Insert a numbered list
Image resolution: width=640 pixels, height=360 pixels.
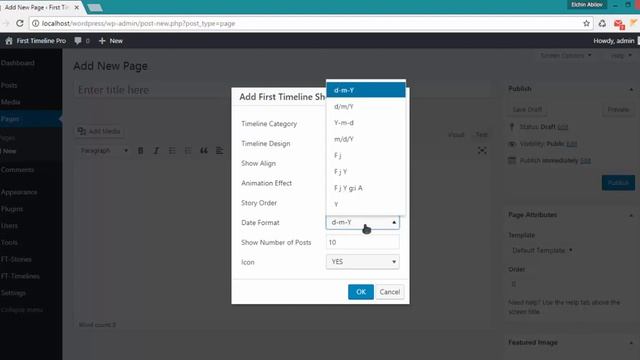(x=188, y=151)
